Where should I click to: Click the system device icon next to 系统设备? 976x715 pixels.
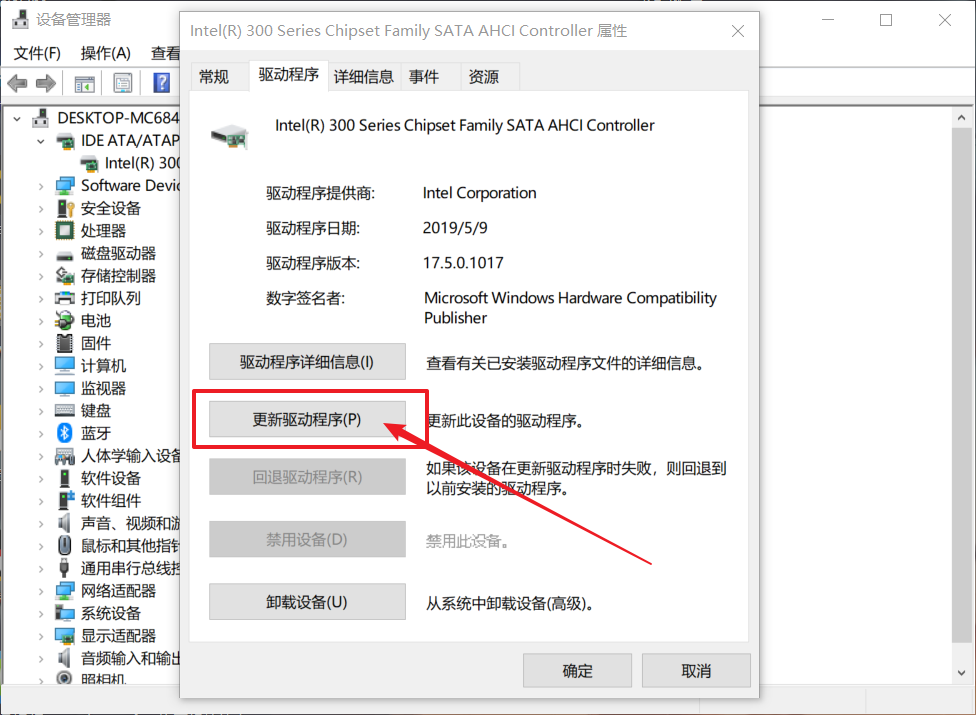(x=65, y=614)
